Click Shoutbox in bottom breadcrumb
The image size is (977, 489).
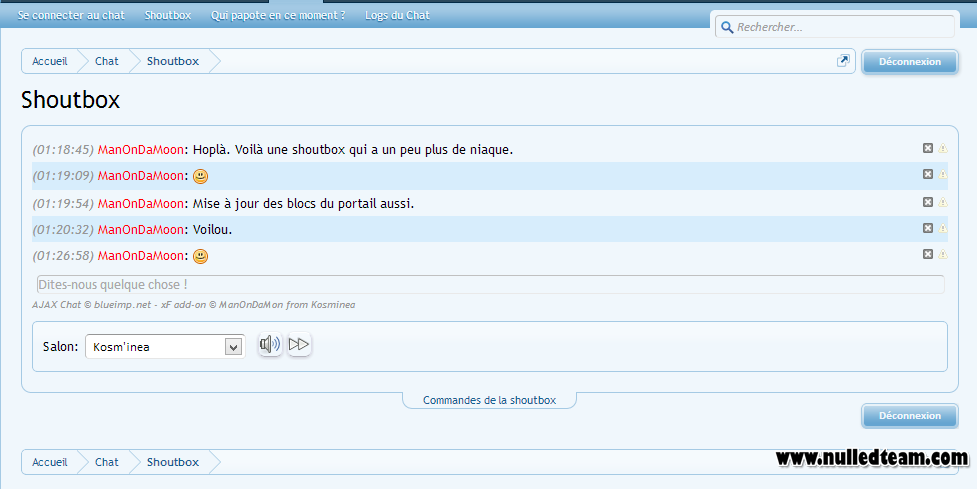pos(173,462)
